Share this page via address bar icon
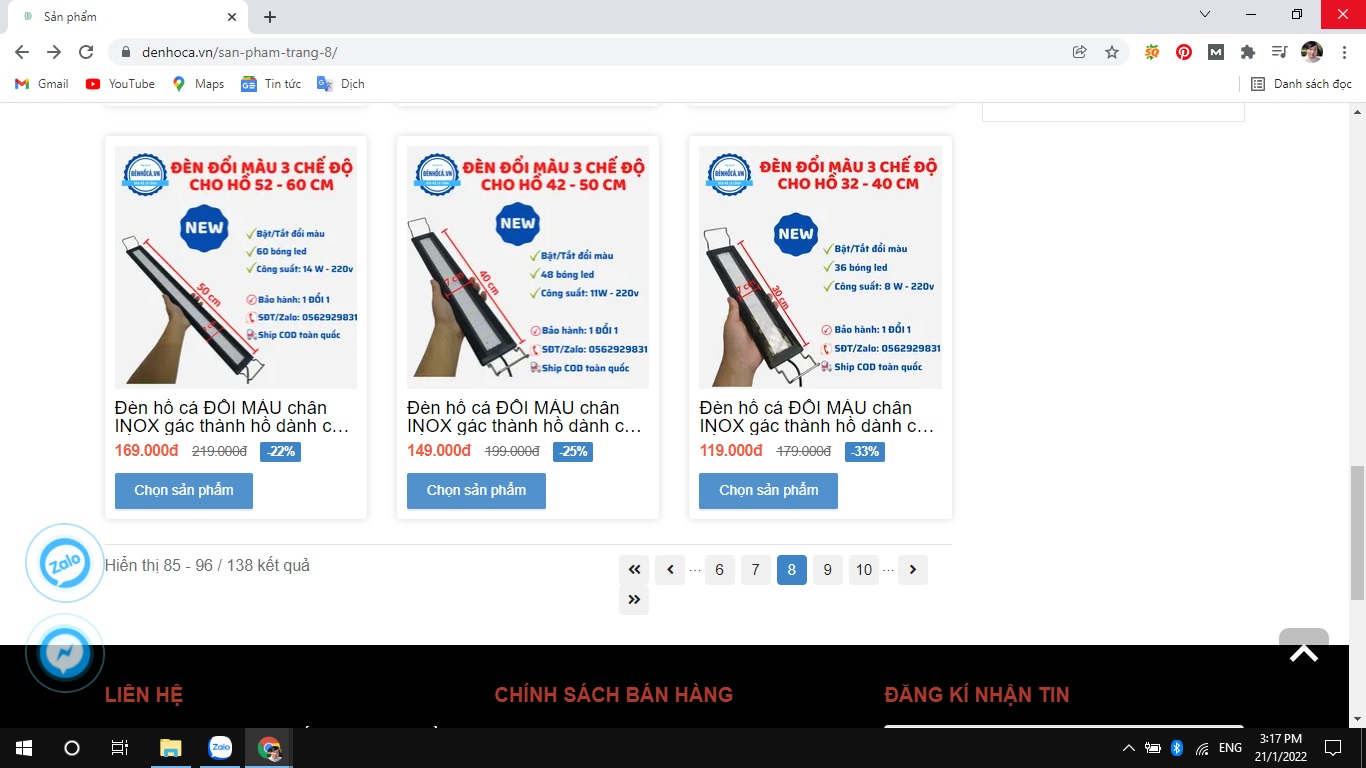 pyautogui.click(x=1080, y=52)
